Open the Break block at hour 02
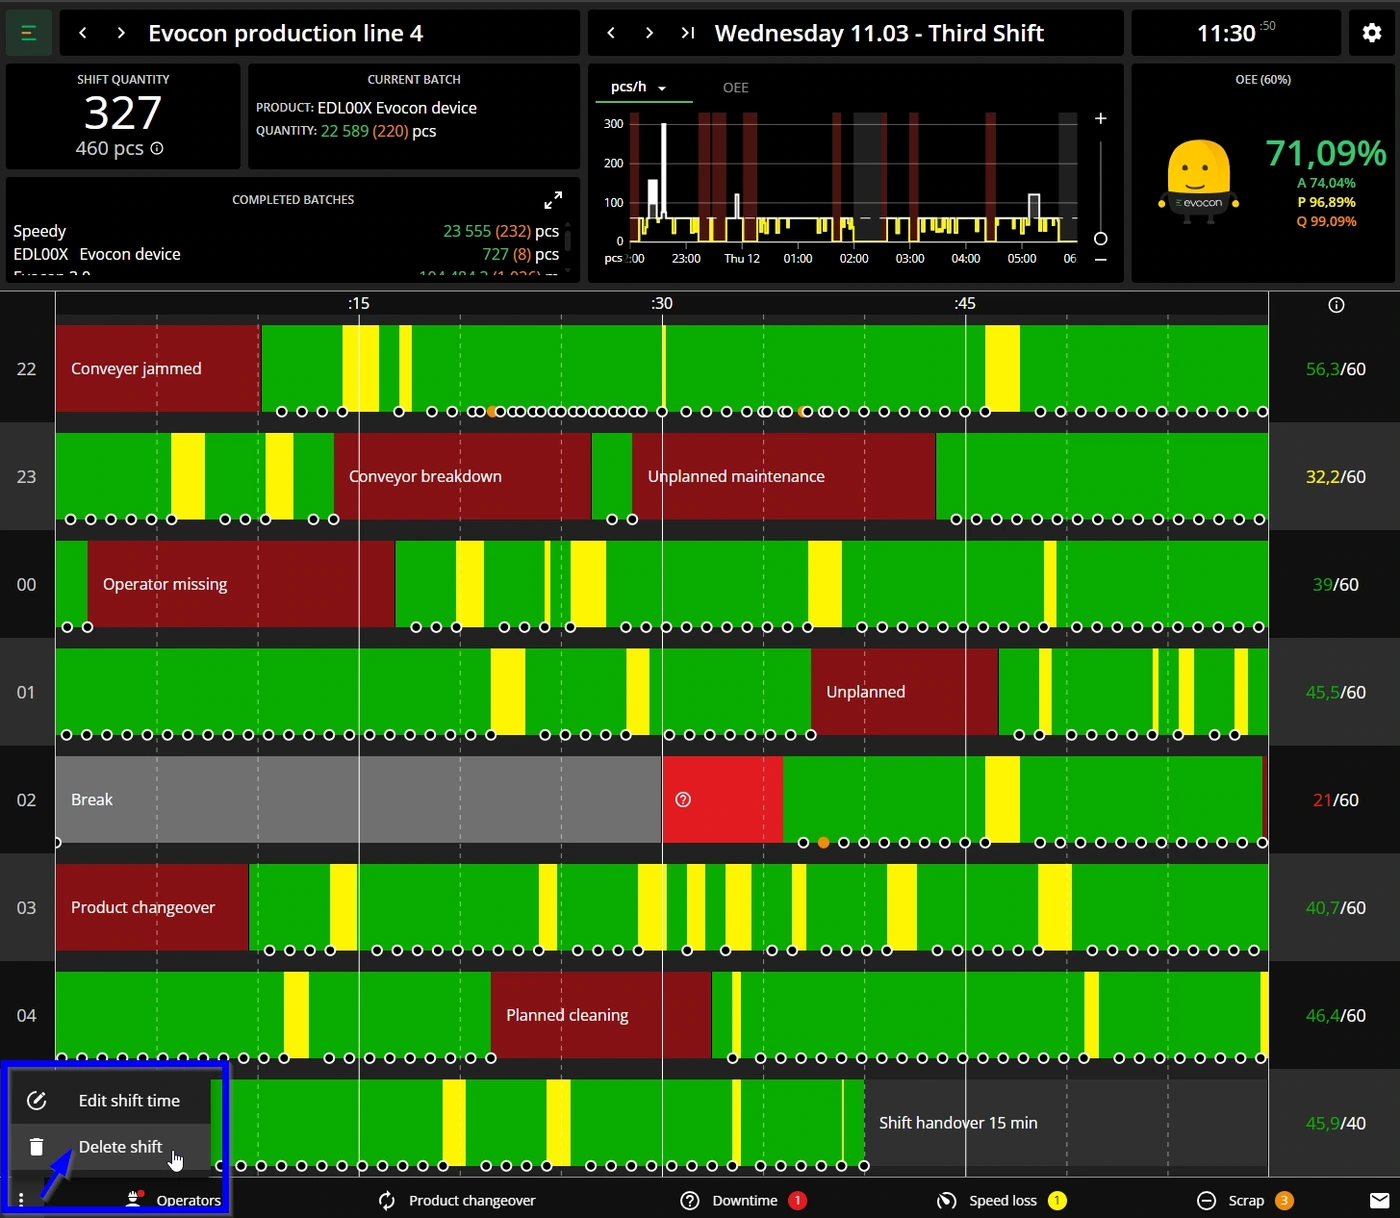This screenshot has width=1400, height=1218. click(x=358, y=799)
